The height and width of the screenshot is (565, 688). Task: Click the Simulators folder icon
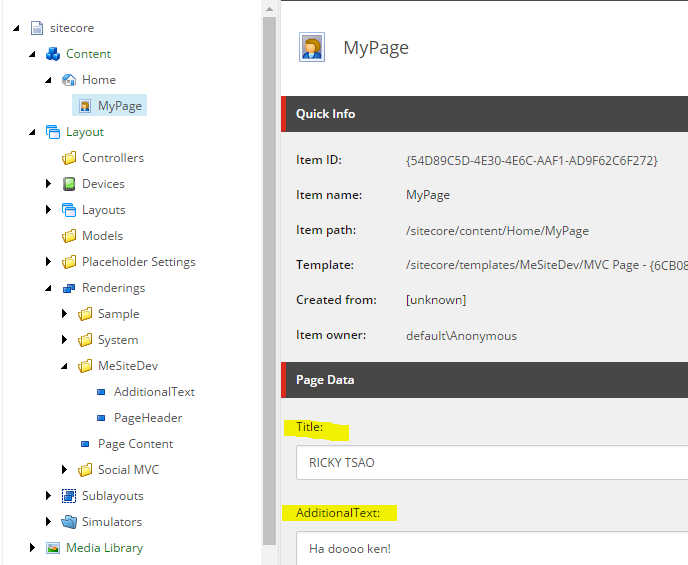(x=69, y=522)
